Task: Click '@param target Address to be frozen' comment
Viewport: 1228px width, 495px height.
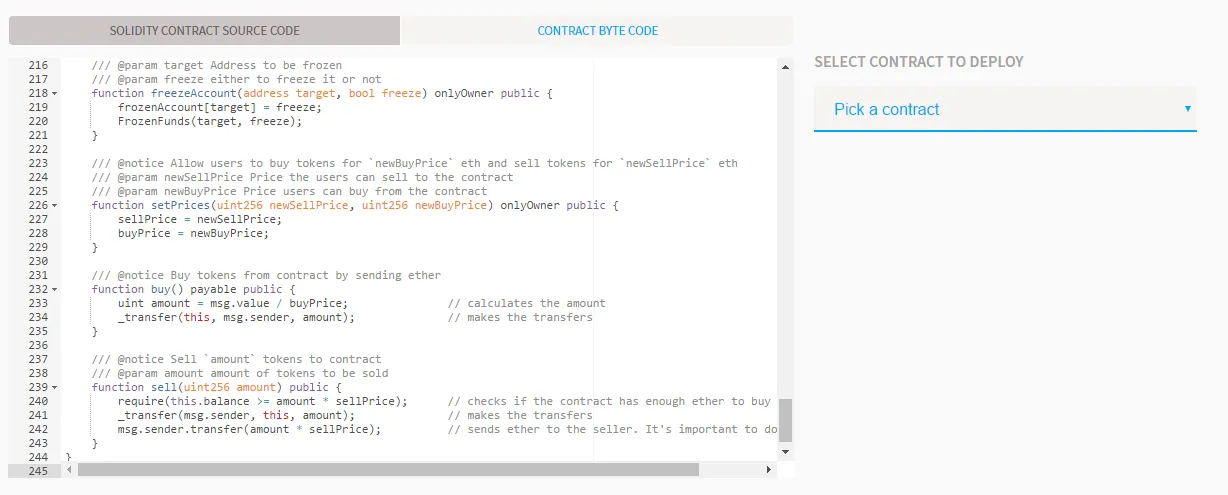Action: (217, 65)
